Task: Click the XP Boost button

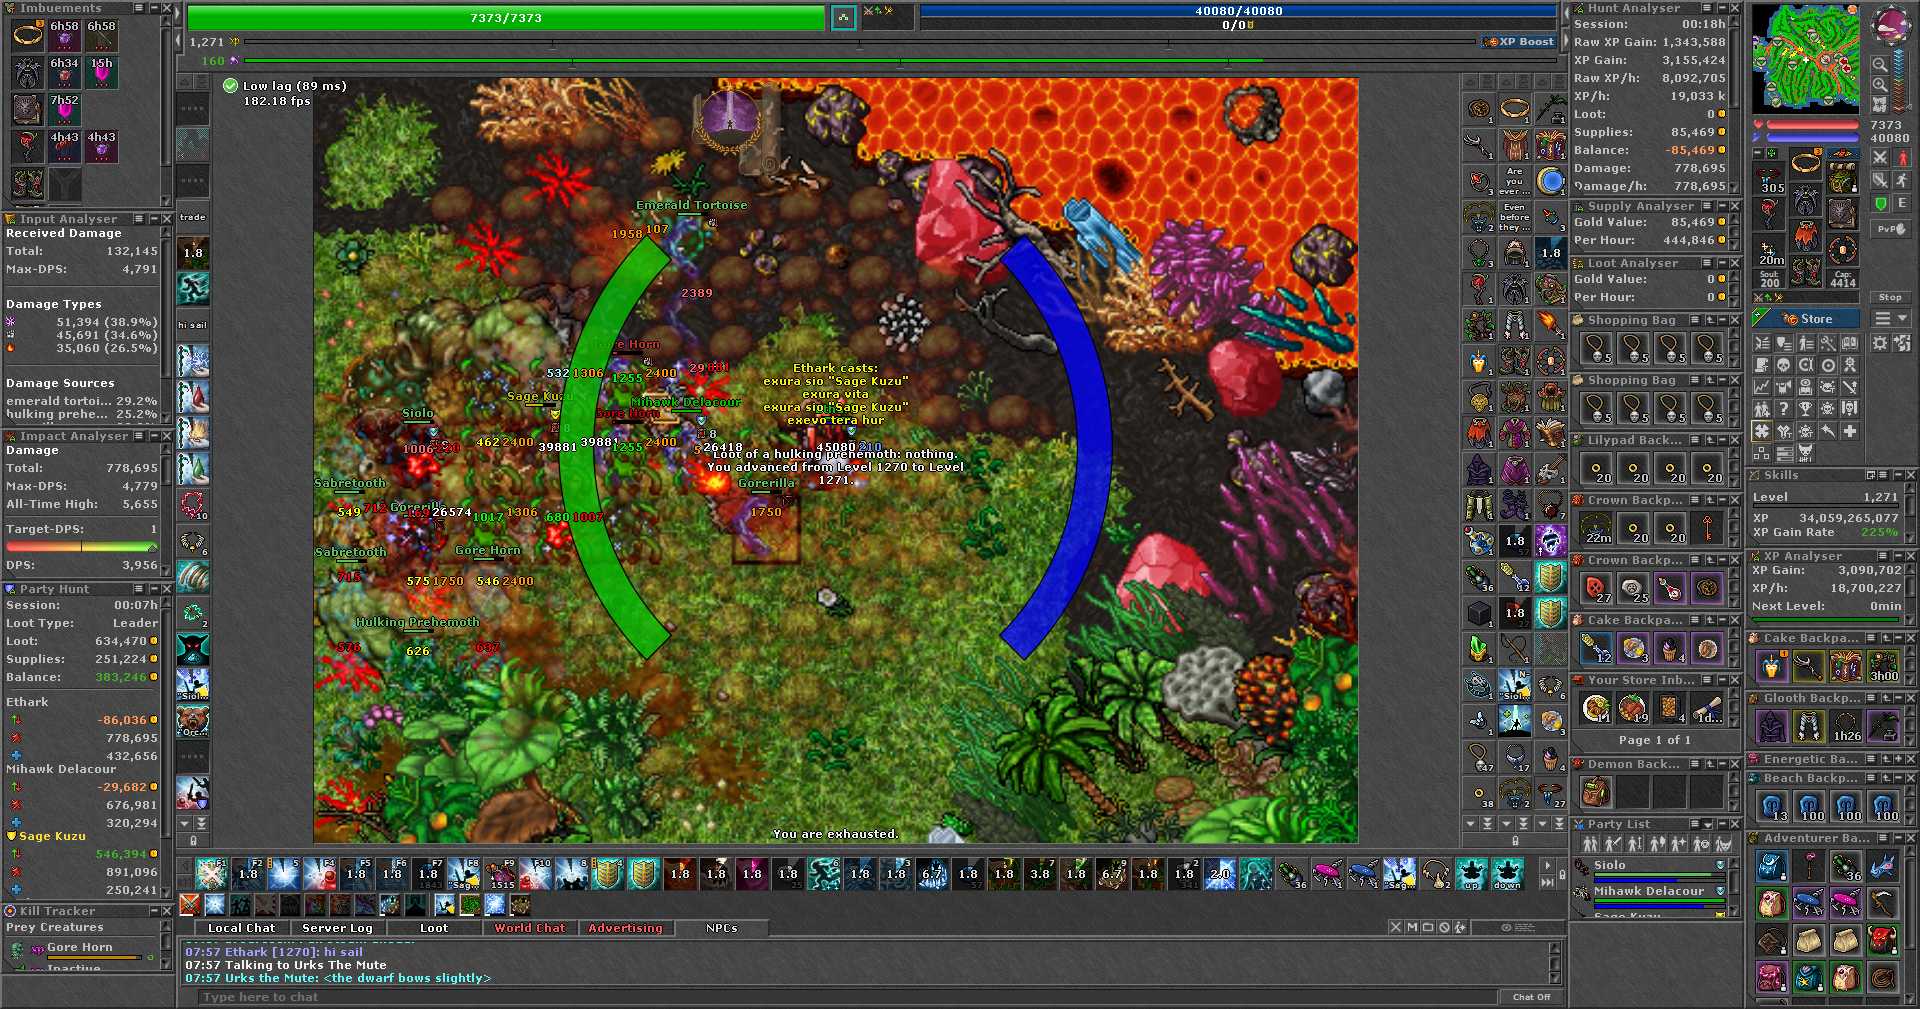Action: [1519, 42]
